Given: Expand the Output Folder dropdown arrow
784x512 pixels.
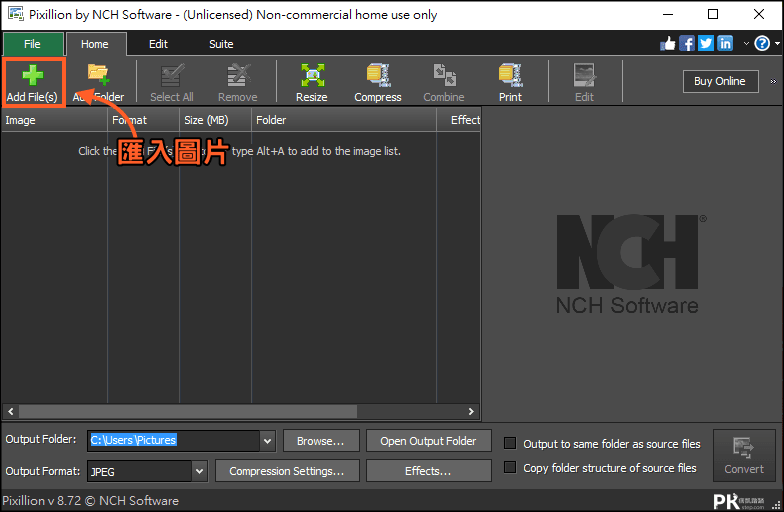Looking at the screenshot, I should click(268, 441).
